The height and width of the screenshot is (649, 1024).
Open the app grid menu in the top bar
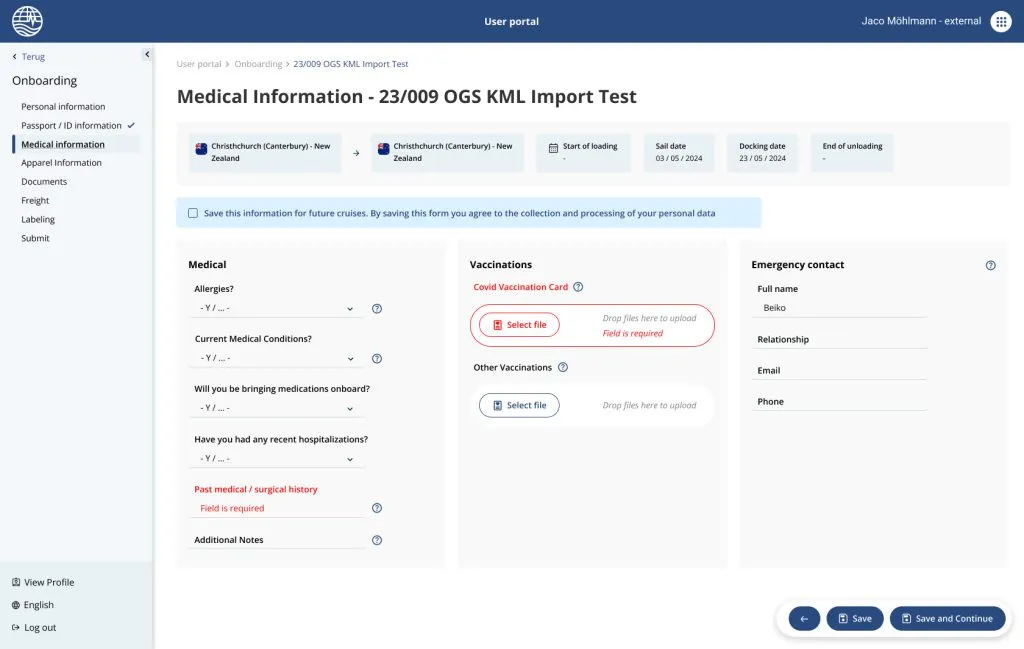point(1000,20)
